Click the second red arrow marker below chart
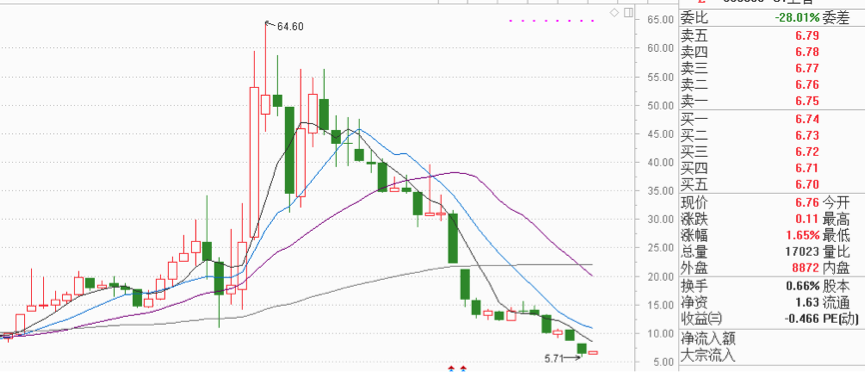This screenshot has width=866, height=372. (464, 368)
